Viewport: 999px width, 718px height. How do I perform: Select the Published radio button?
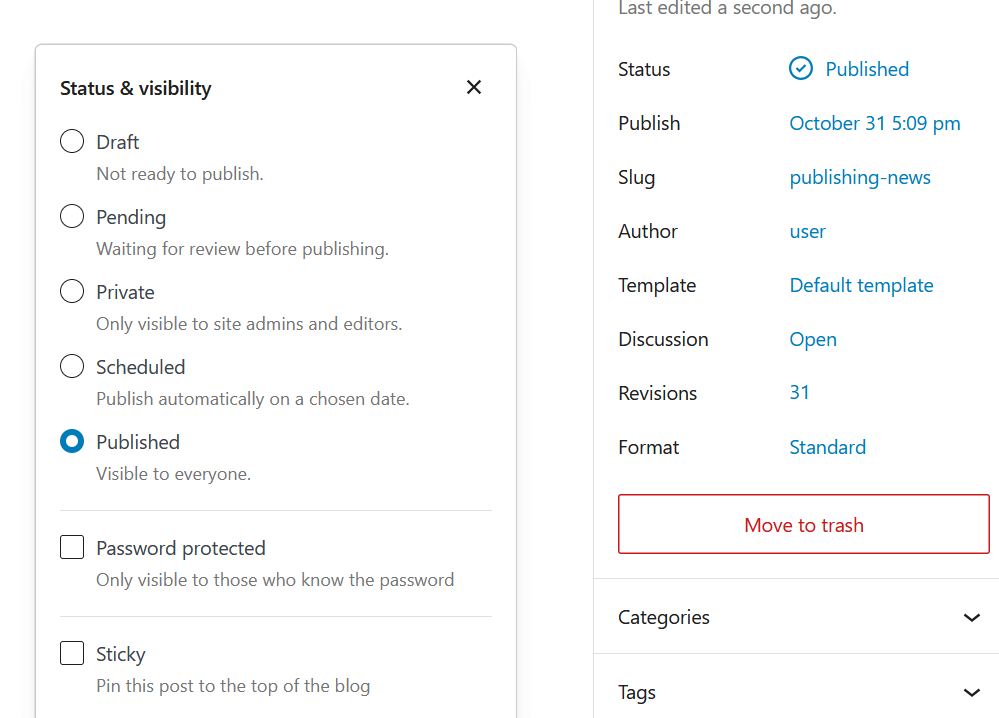72,442
